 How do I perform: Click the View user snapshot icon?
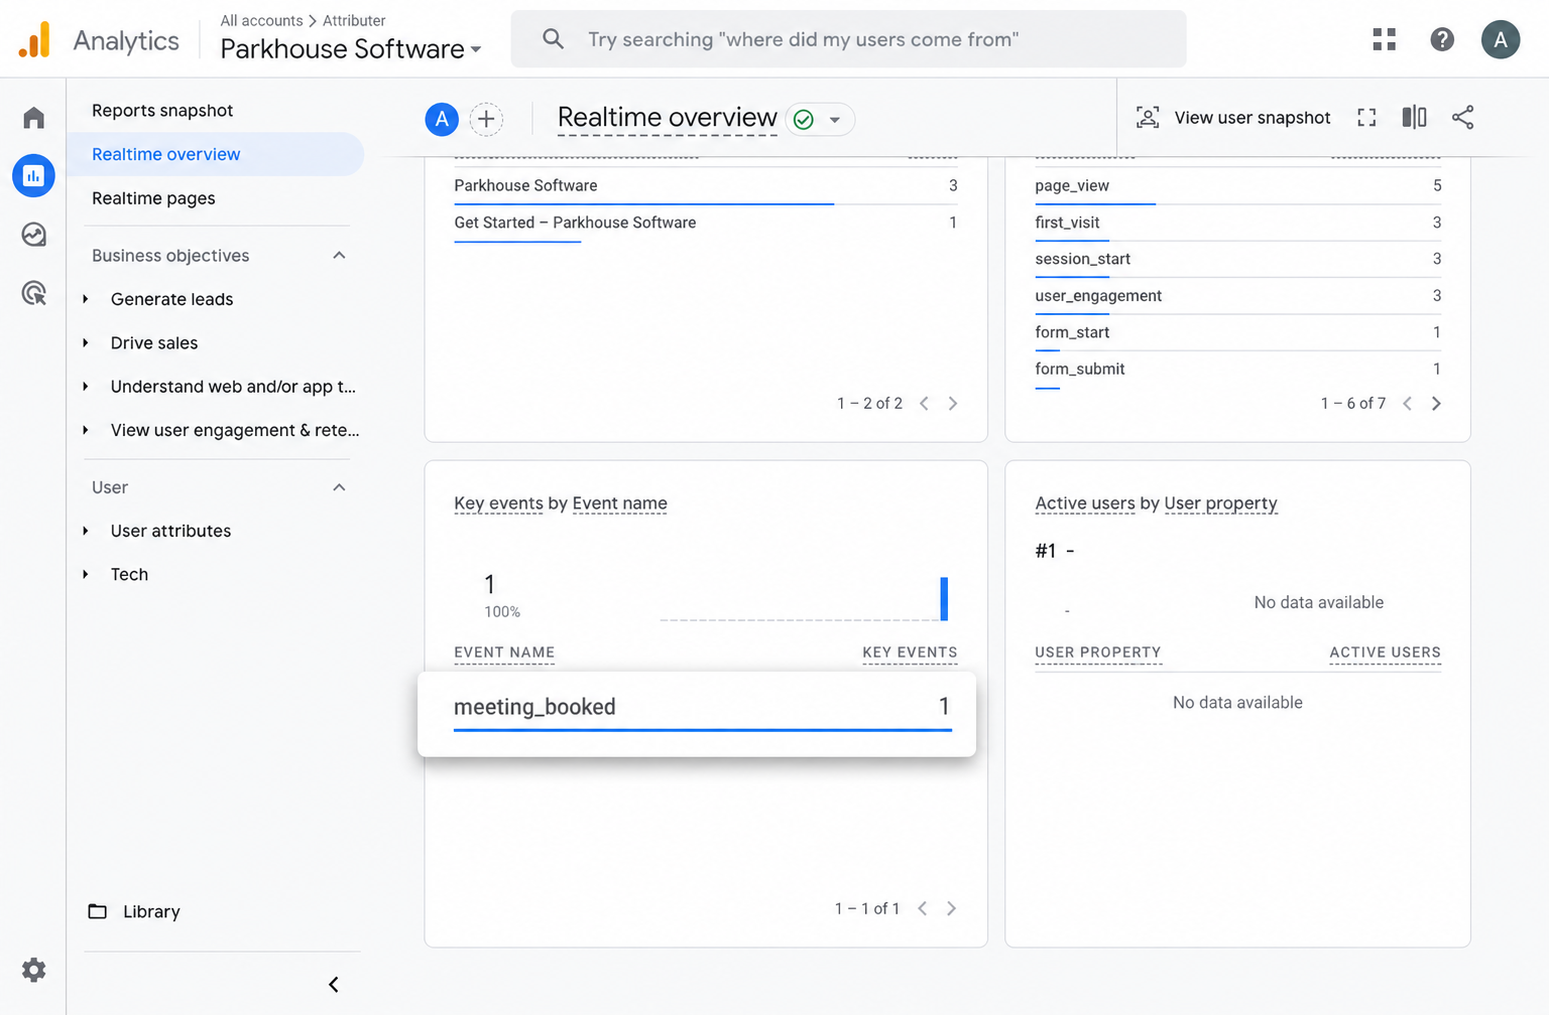(x=1148, y=117)
